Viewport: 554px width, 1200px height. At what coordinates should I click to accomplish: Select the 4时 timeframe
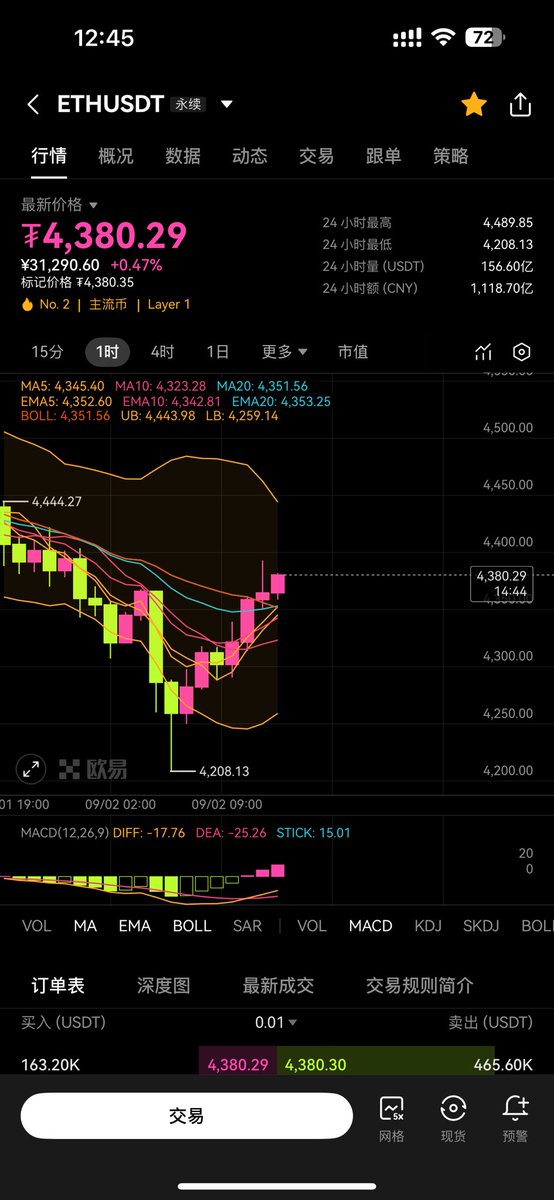pyautogui.click(x=162, y=352)
